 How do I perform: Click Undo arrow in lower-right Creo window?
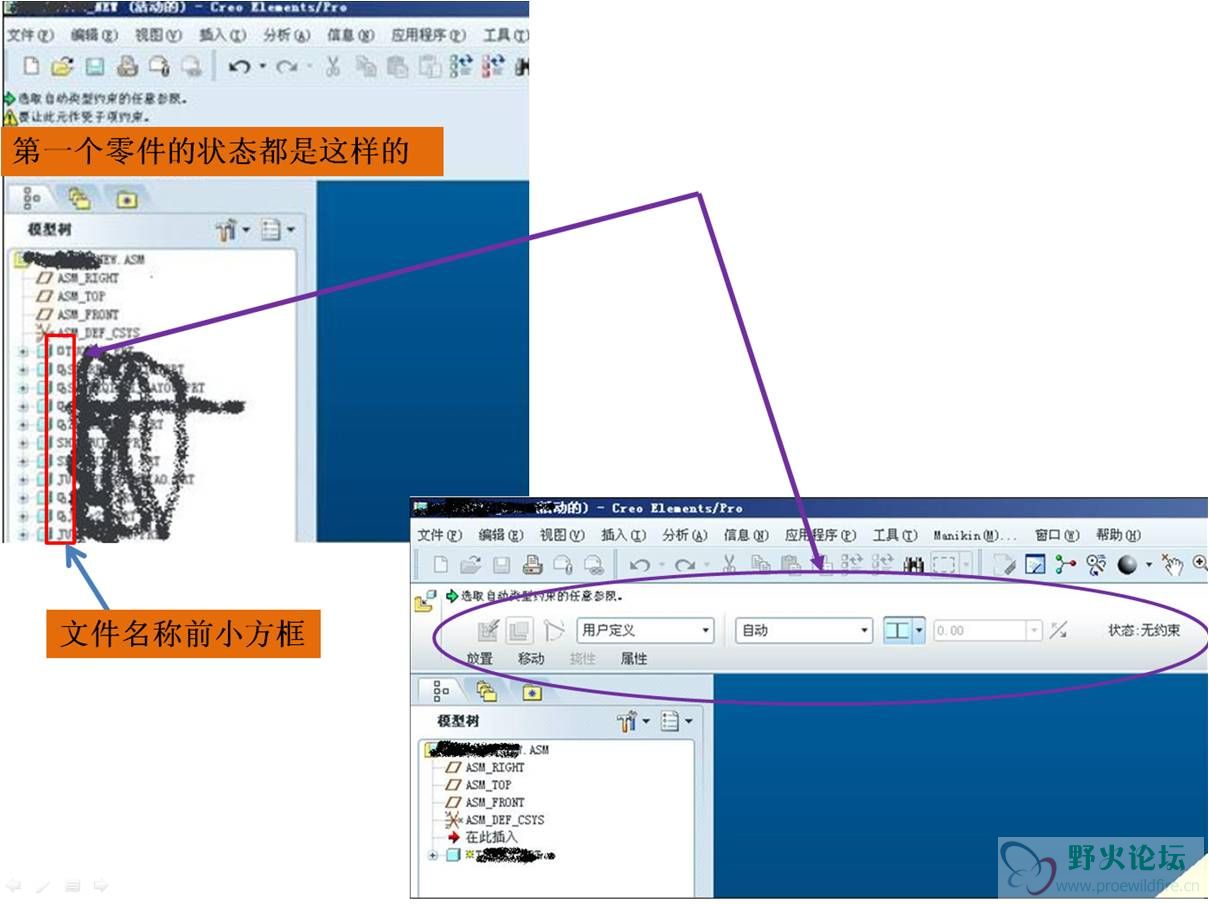point(639,566)
